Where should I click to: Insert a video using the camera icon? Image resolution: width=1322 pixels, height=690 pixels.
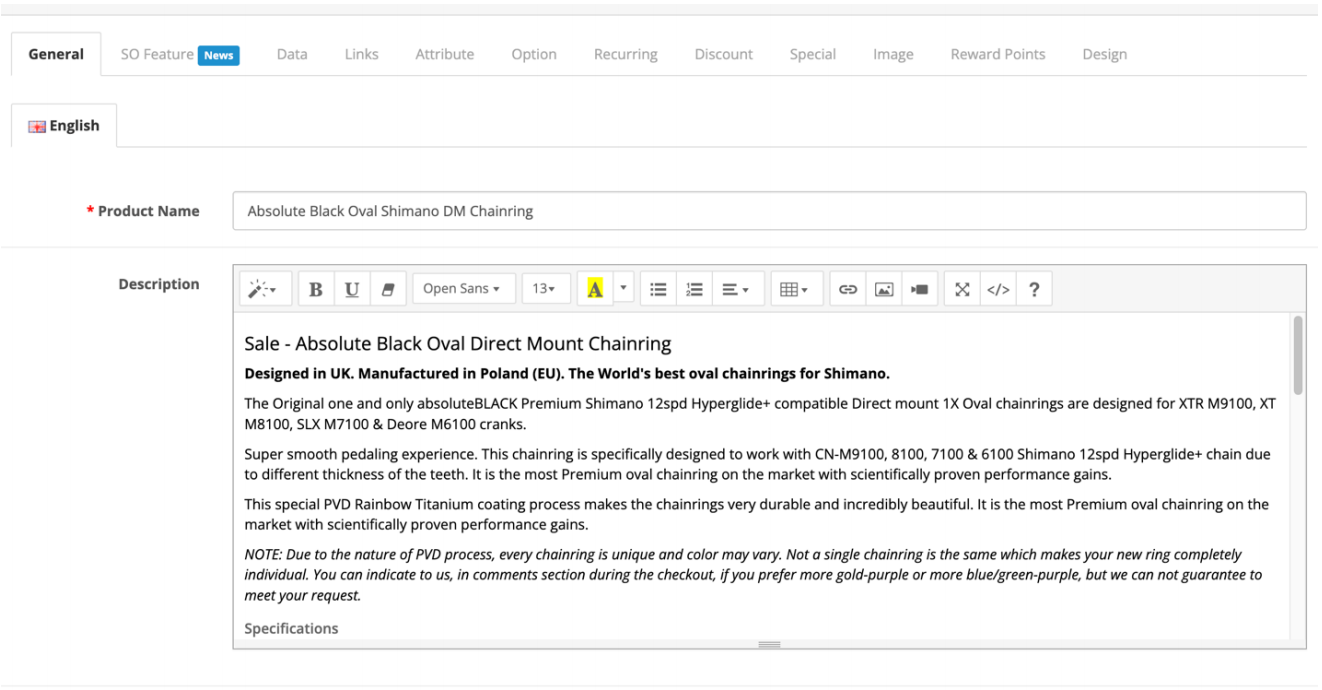pyautogui.click(x=919, y=289)
